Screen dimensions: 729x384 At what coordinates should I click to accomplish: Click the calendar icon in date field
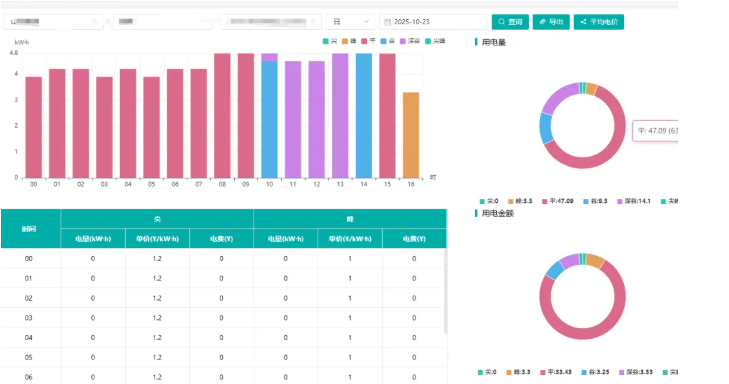387,22
